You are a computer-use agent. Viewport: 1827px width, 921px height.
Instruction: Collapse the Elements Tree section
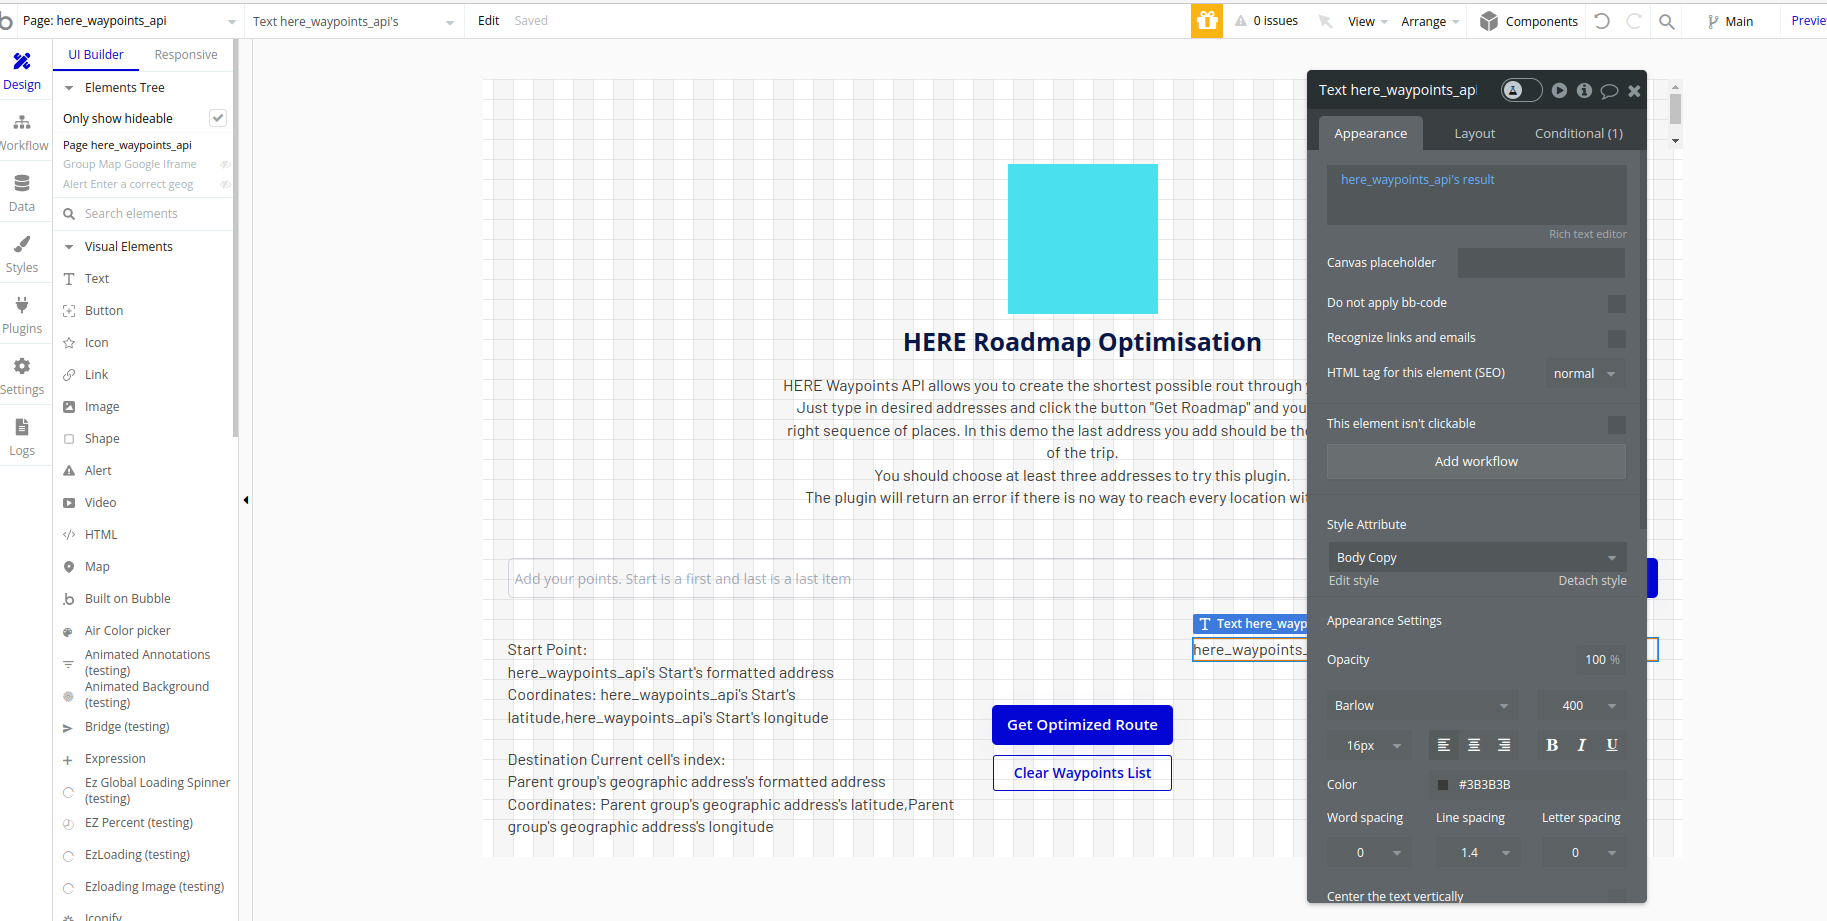(x=69, y=88)
